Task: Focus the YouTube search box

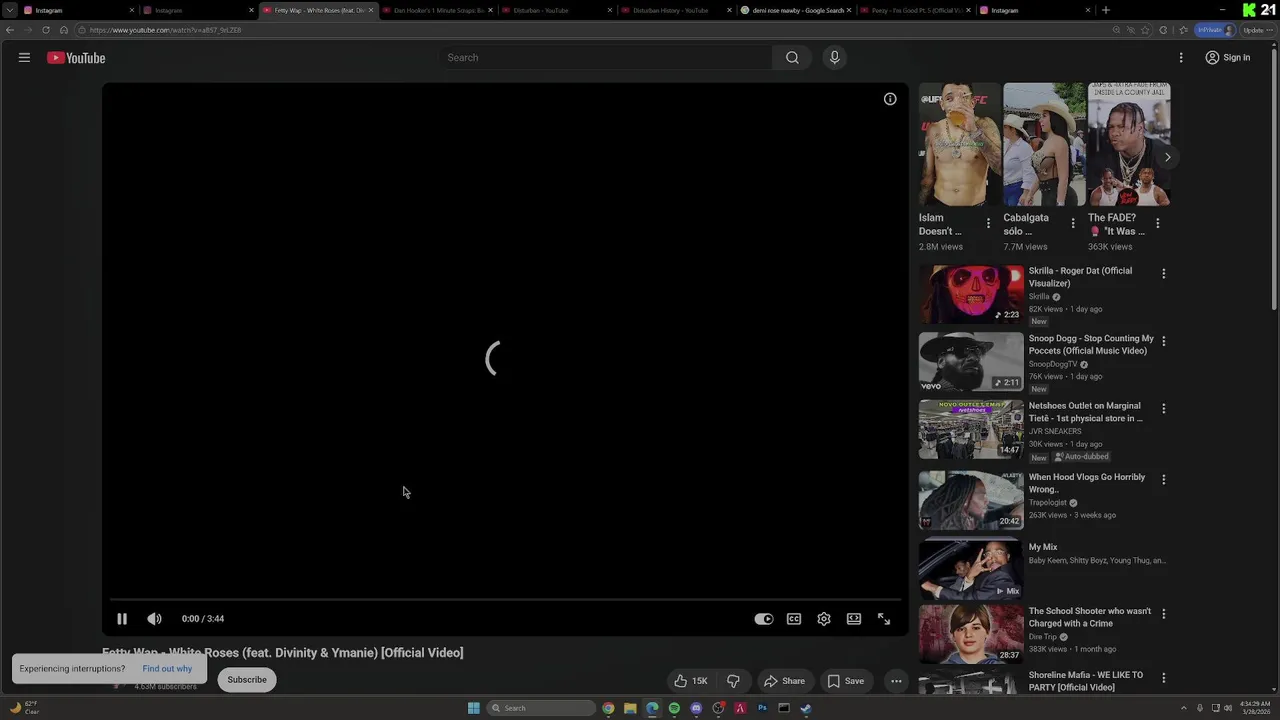Action: [605, 58]
